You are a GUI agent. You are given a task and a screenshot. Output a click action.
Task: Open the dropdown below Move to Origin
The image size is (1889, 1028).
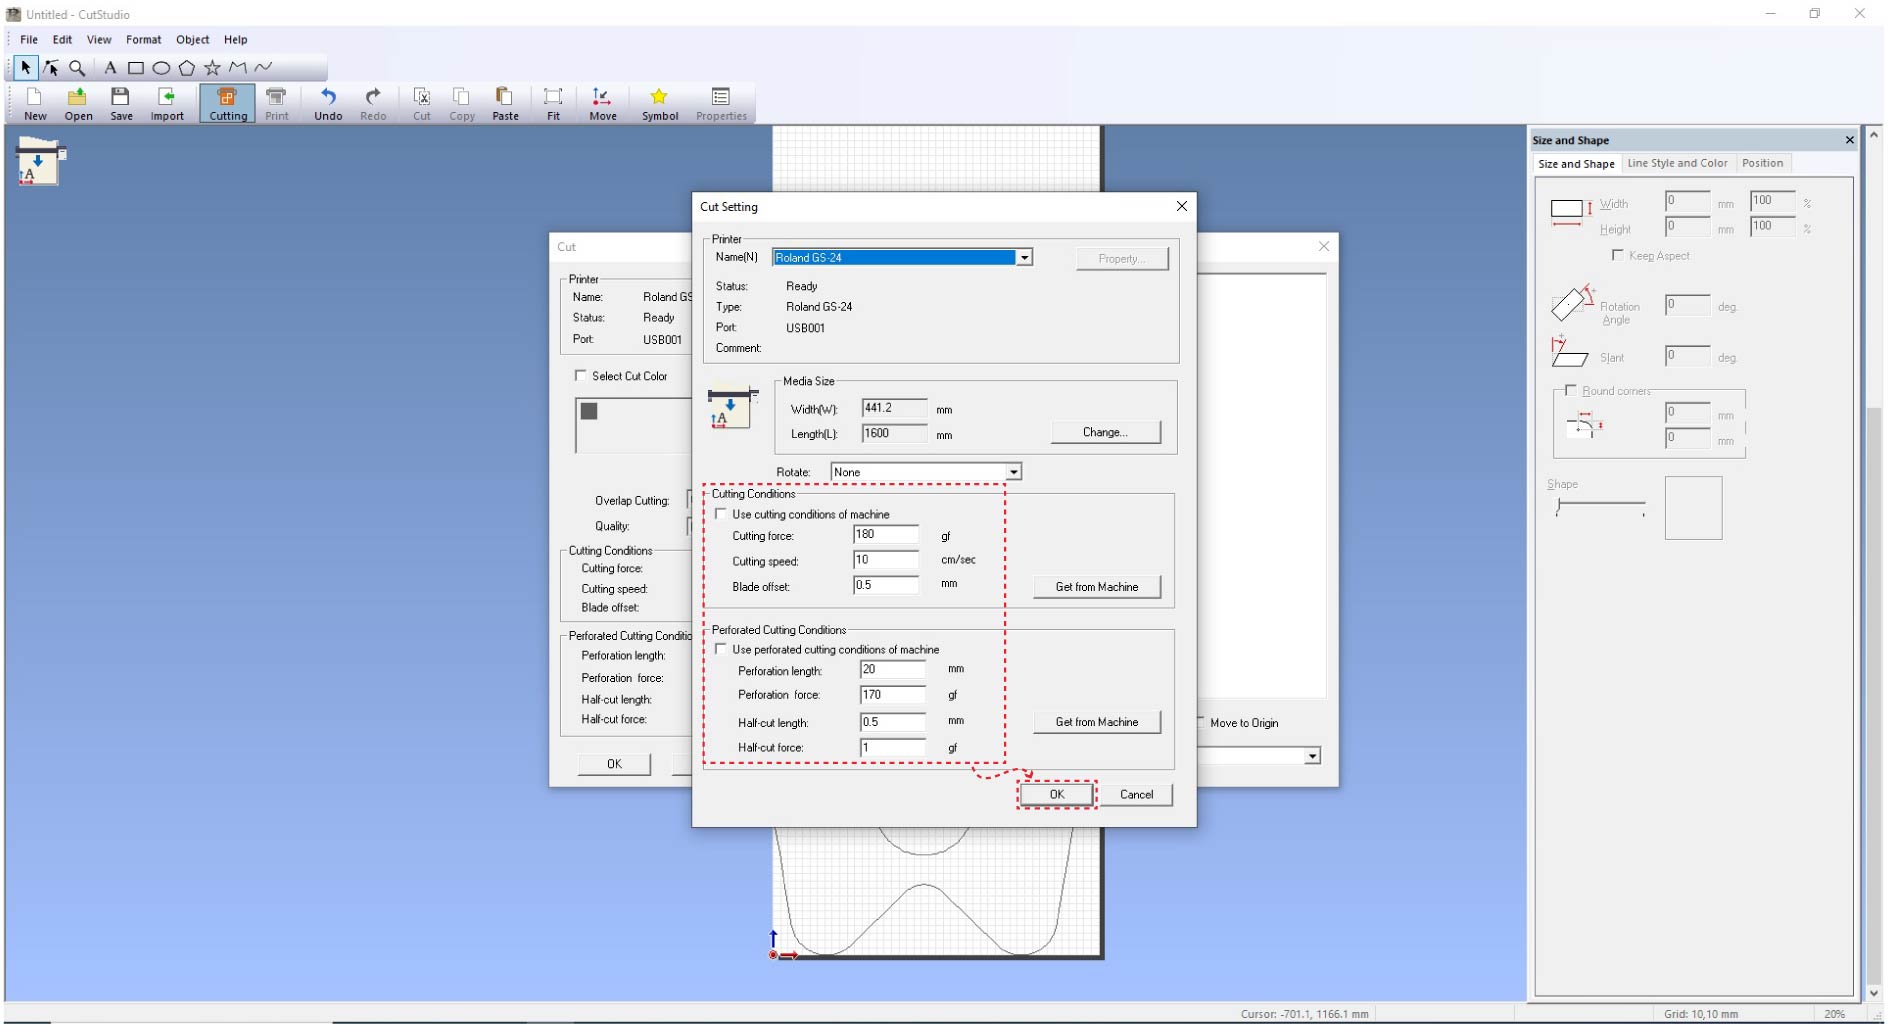1311,757
